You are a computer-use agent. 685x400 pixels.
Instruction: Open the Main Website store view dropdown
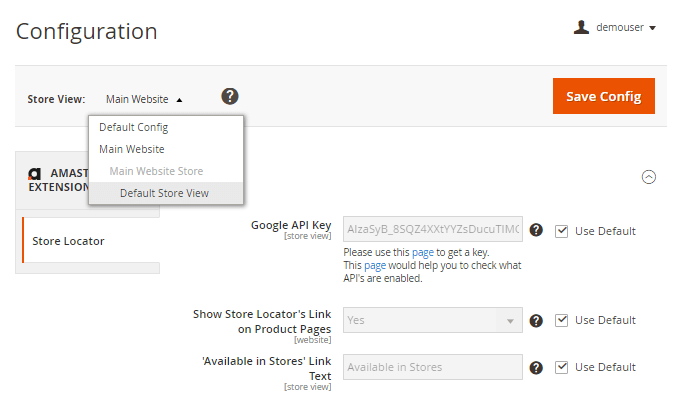(x=144, y=99)
